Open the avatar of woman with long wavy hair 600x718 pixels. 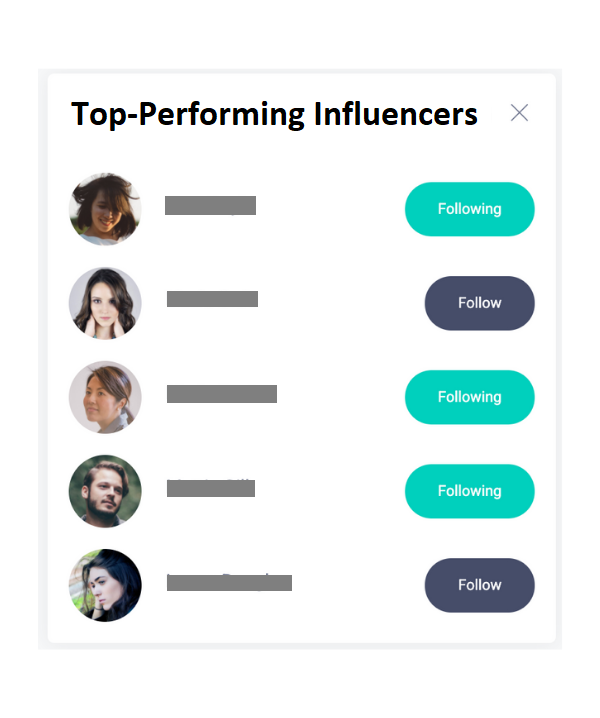click(105, 303)
